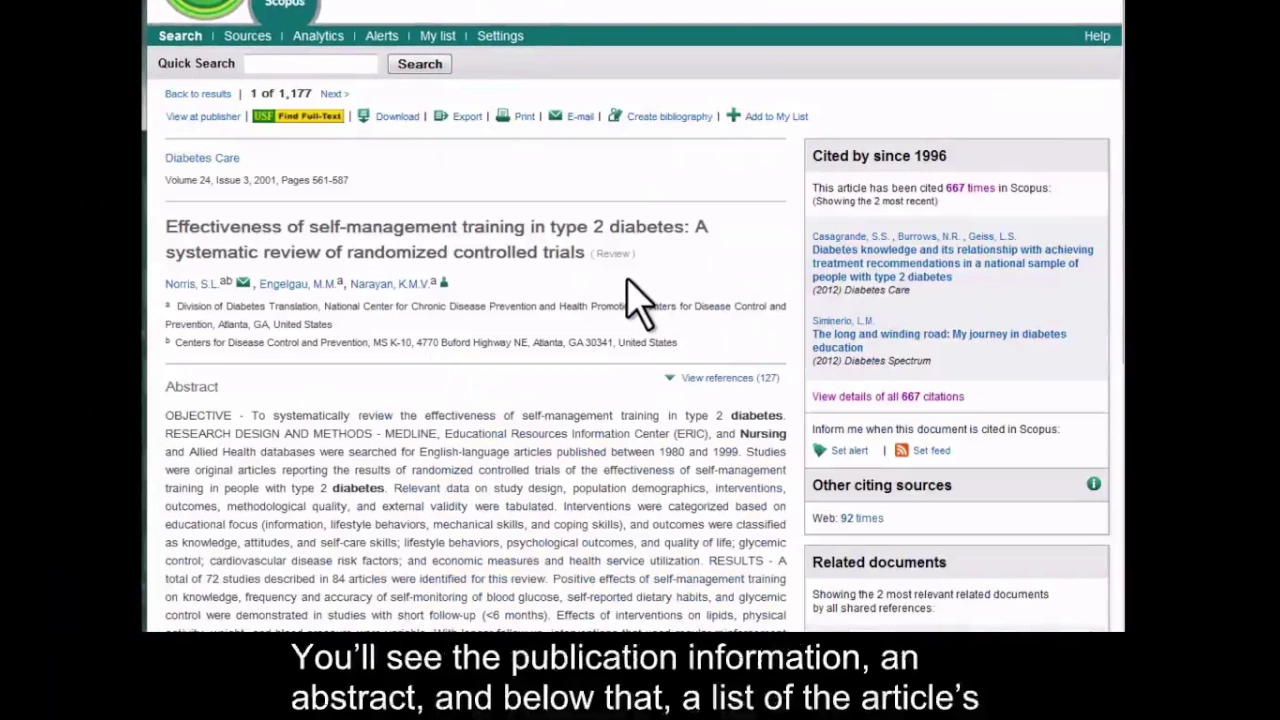Screen dimensions: 1280x720
Task: Click the Set alert link
Action: click(x=849, y=451)
